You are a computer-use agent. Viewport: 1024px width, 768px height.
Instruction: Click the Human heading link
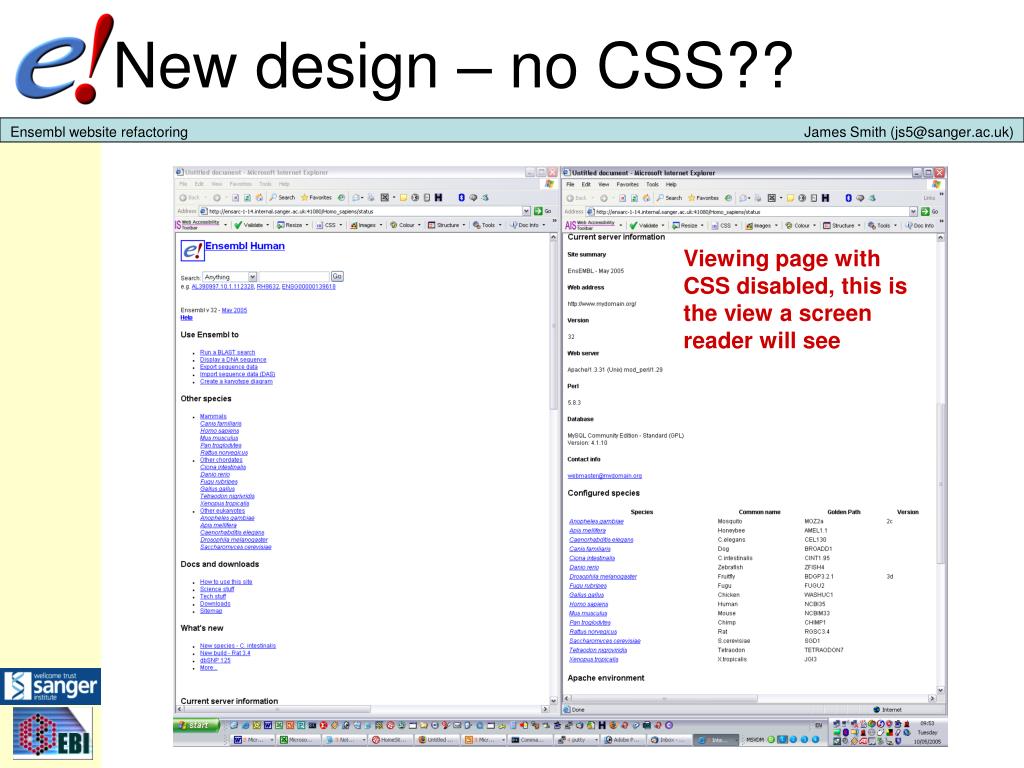268,246
